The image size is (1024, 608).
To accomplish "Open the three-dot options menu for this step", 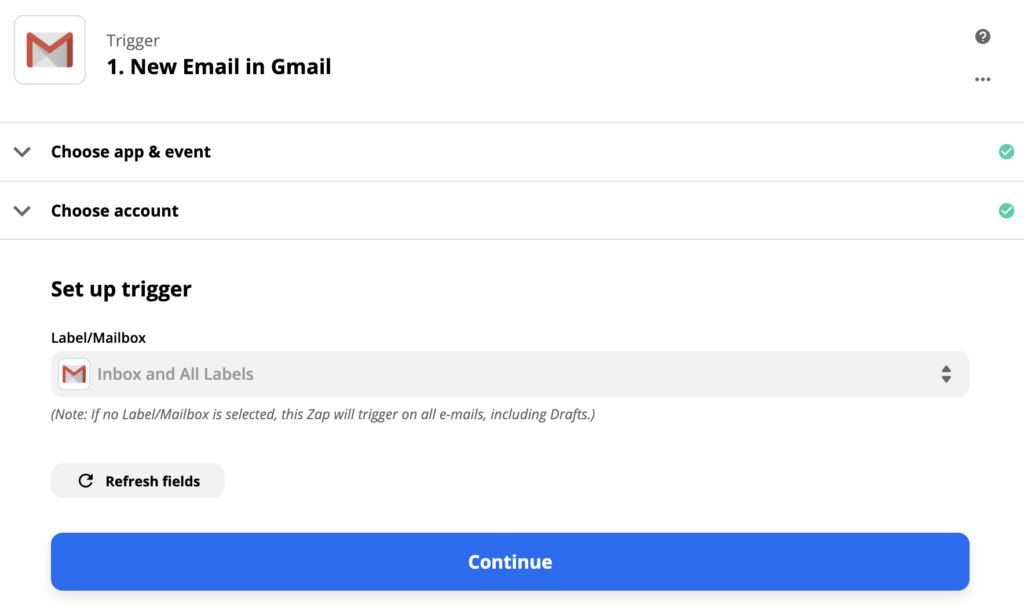I will [982, 79].
